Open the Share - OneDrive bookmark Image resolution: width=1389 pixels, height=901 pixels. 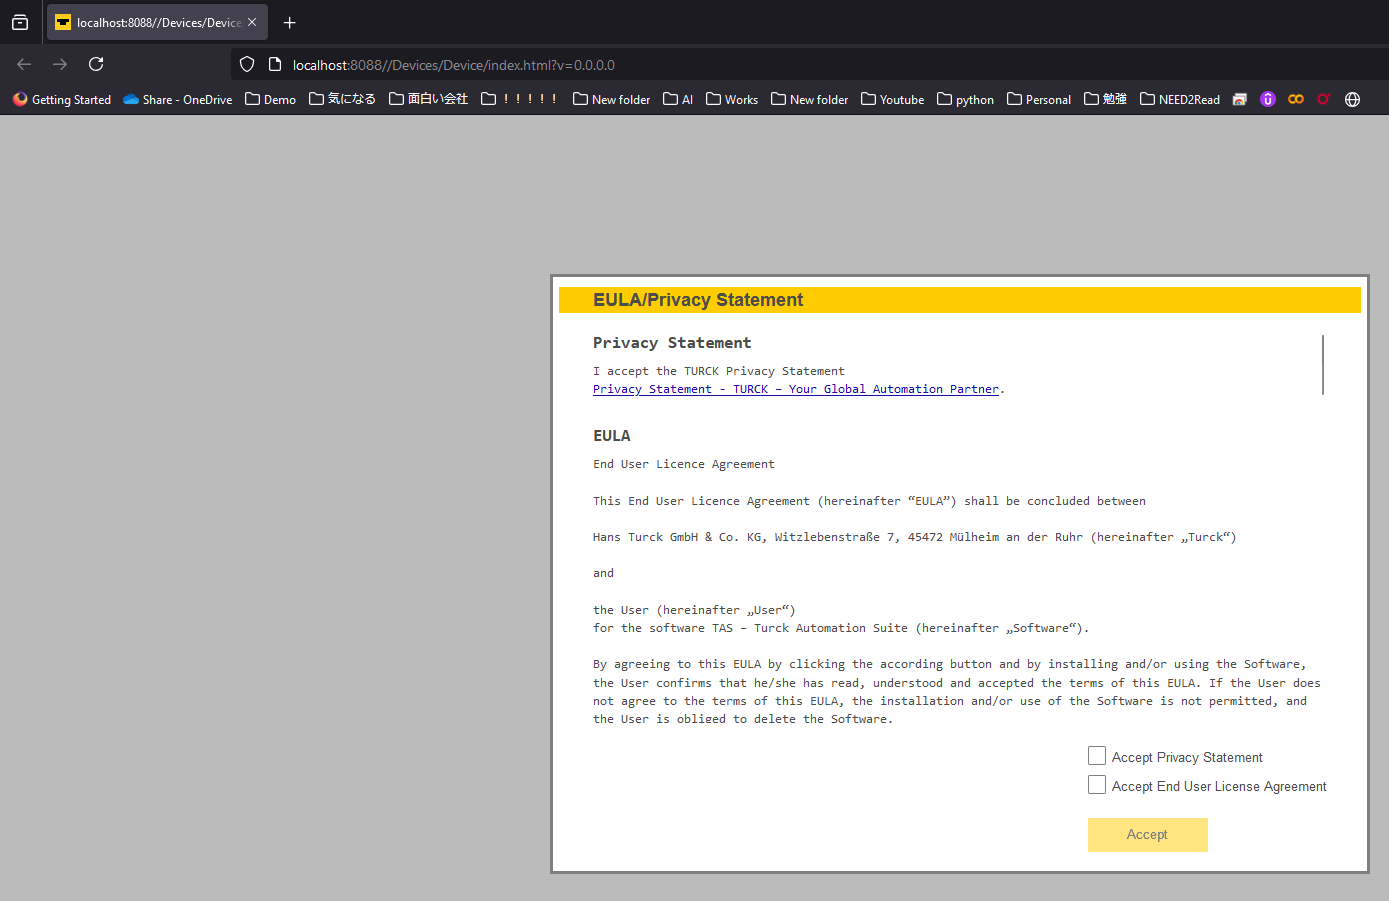pyautogui.click(x=178, y=99)
